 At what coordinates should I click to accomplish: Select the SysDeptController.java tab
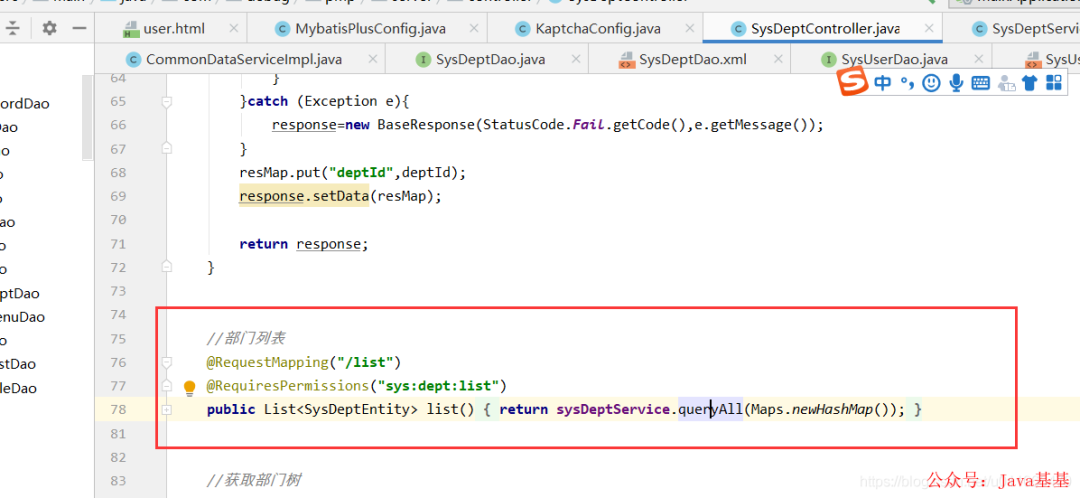click(825, 29)
